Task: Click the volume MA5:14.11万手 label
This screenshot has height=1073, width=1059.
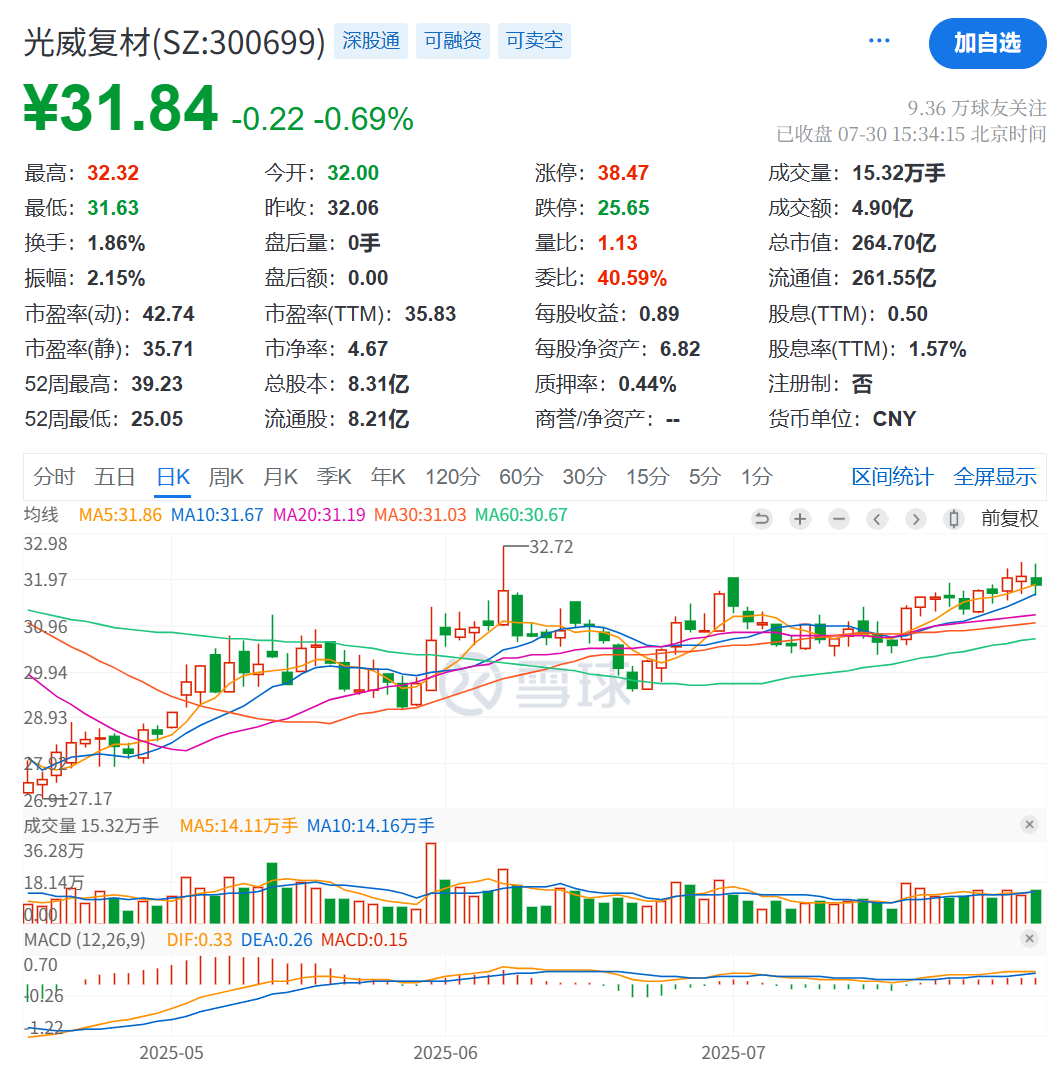Action: pos(239,826)
